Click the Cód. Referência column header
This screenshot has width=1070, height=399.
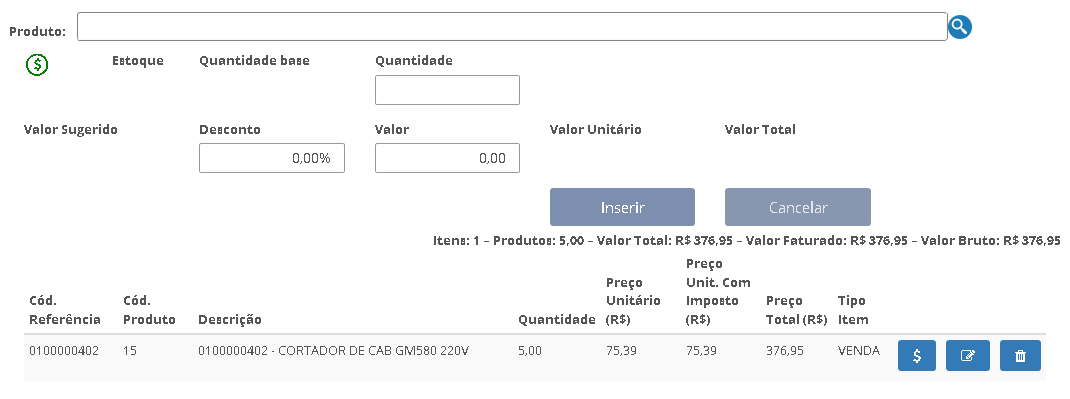65,310
